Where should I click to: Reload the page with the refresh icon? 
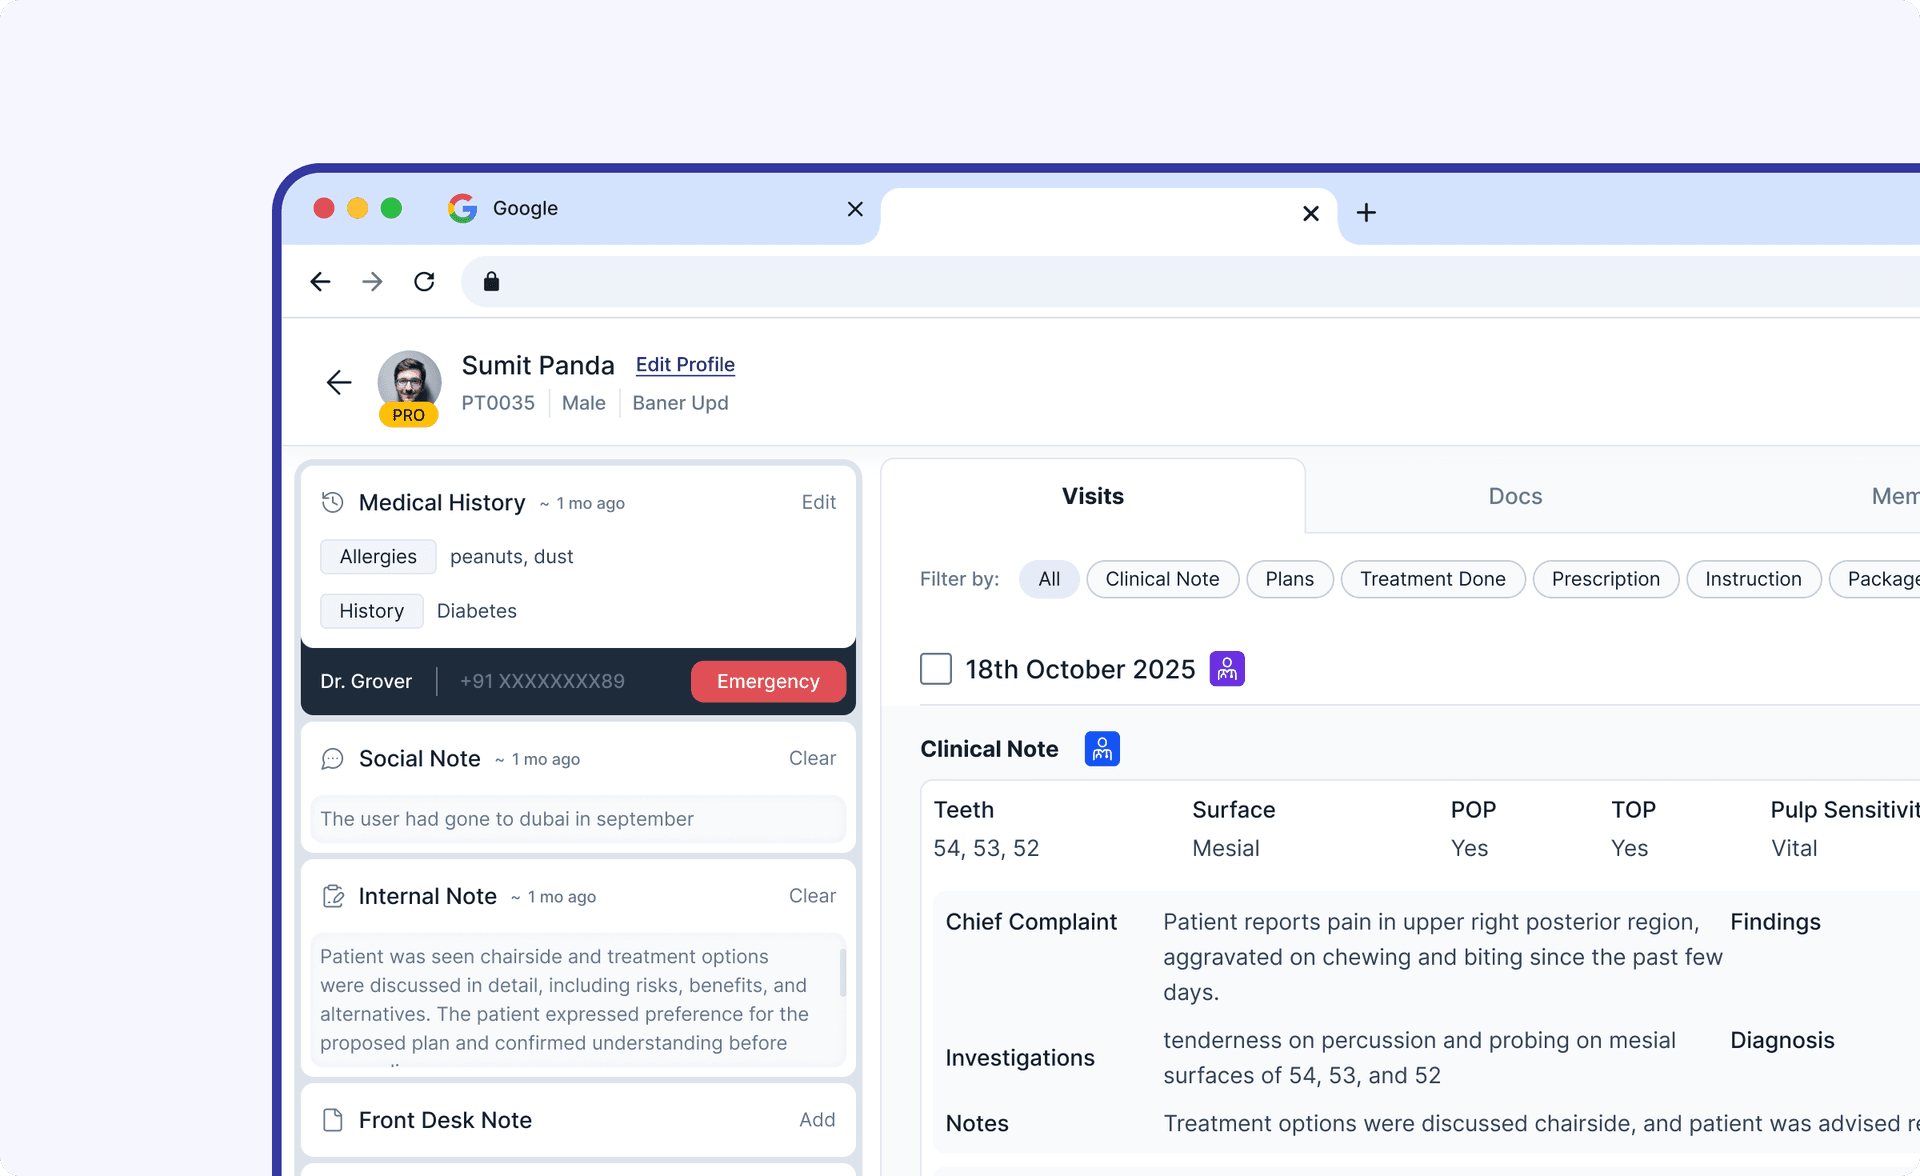tap(424, 281)
